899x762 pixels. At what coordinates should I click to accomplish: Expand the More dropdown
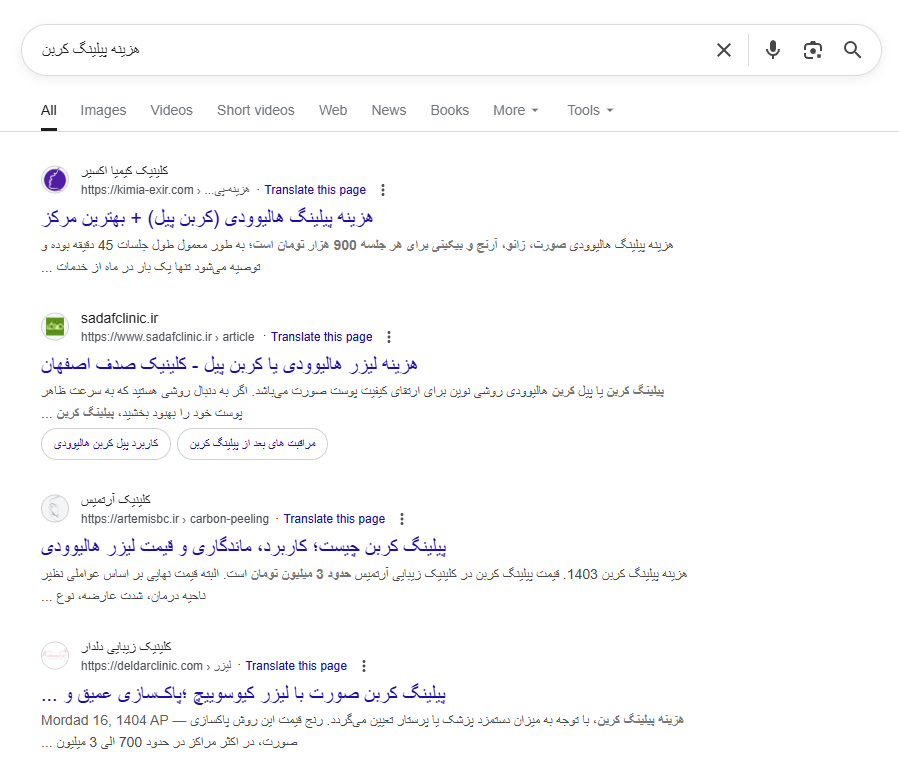pos(515,110)
